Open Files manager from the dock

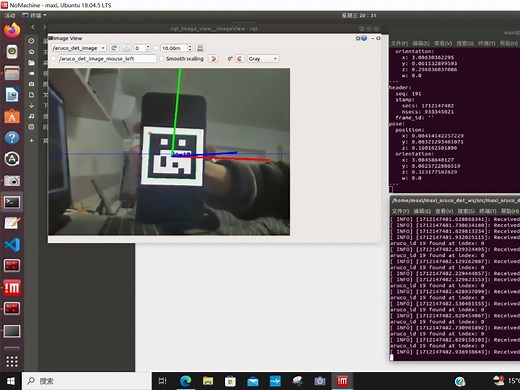tap(12, 73)
